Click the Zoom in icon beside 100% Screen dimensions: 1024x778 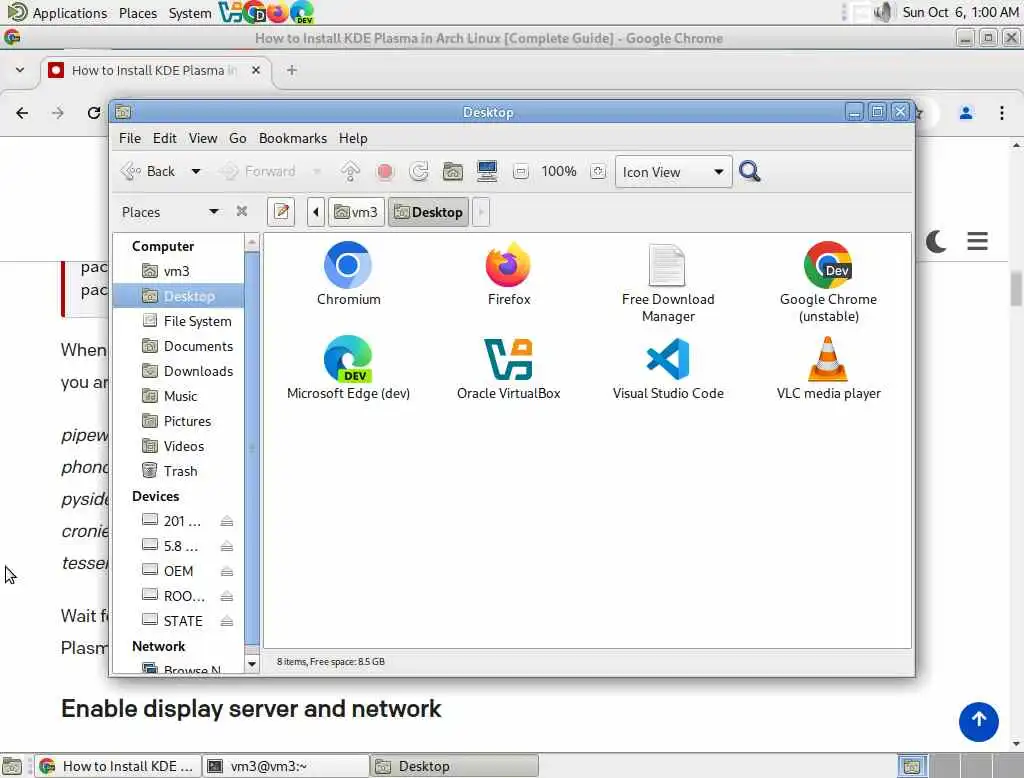point(598,172)
